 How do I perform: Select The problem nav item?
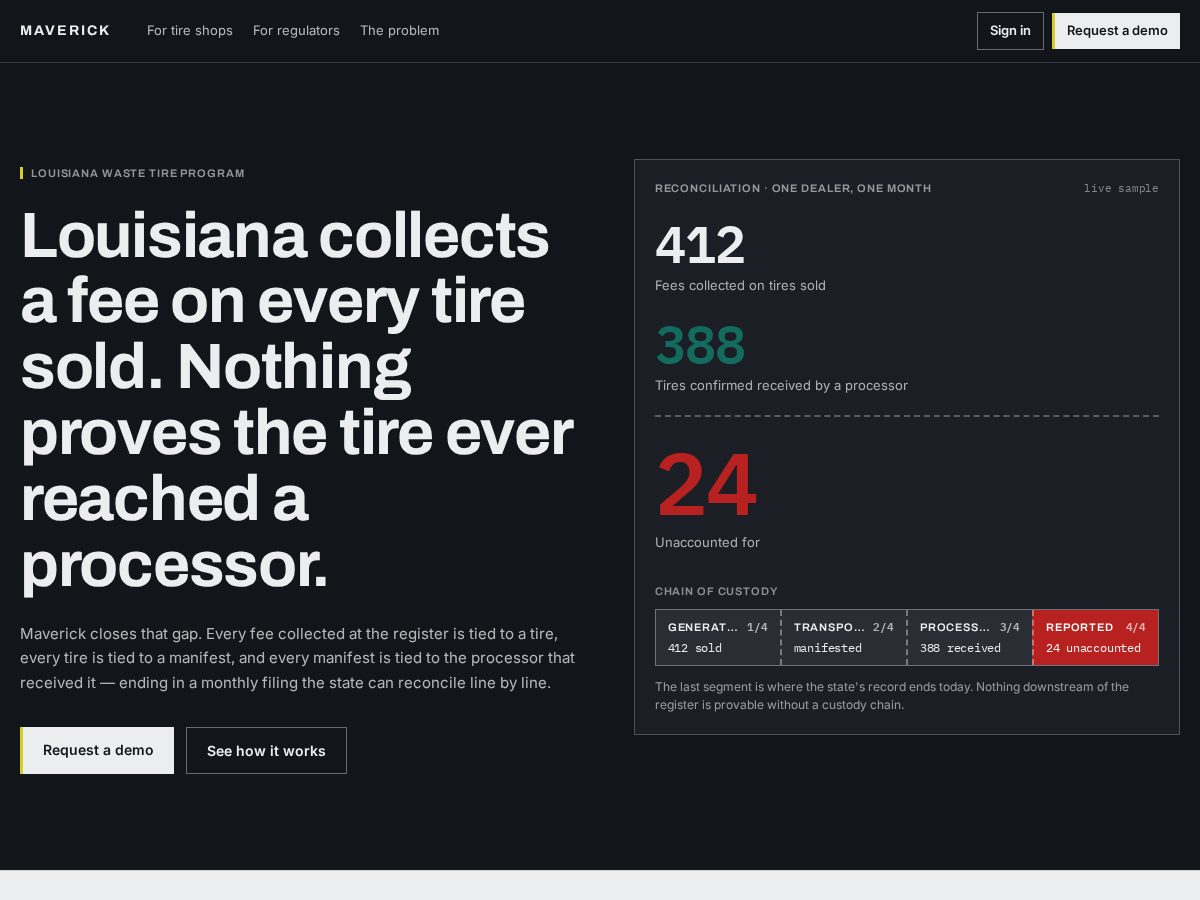point(399,31)
